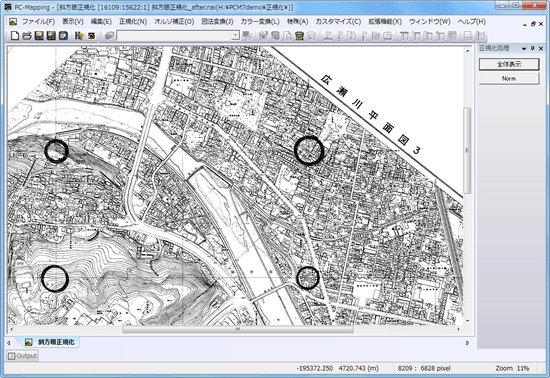Open the ウィンドウ(W) menu
This screenshot has width=550, height=378.
[430, 22]
